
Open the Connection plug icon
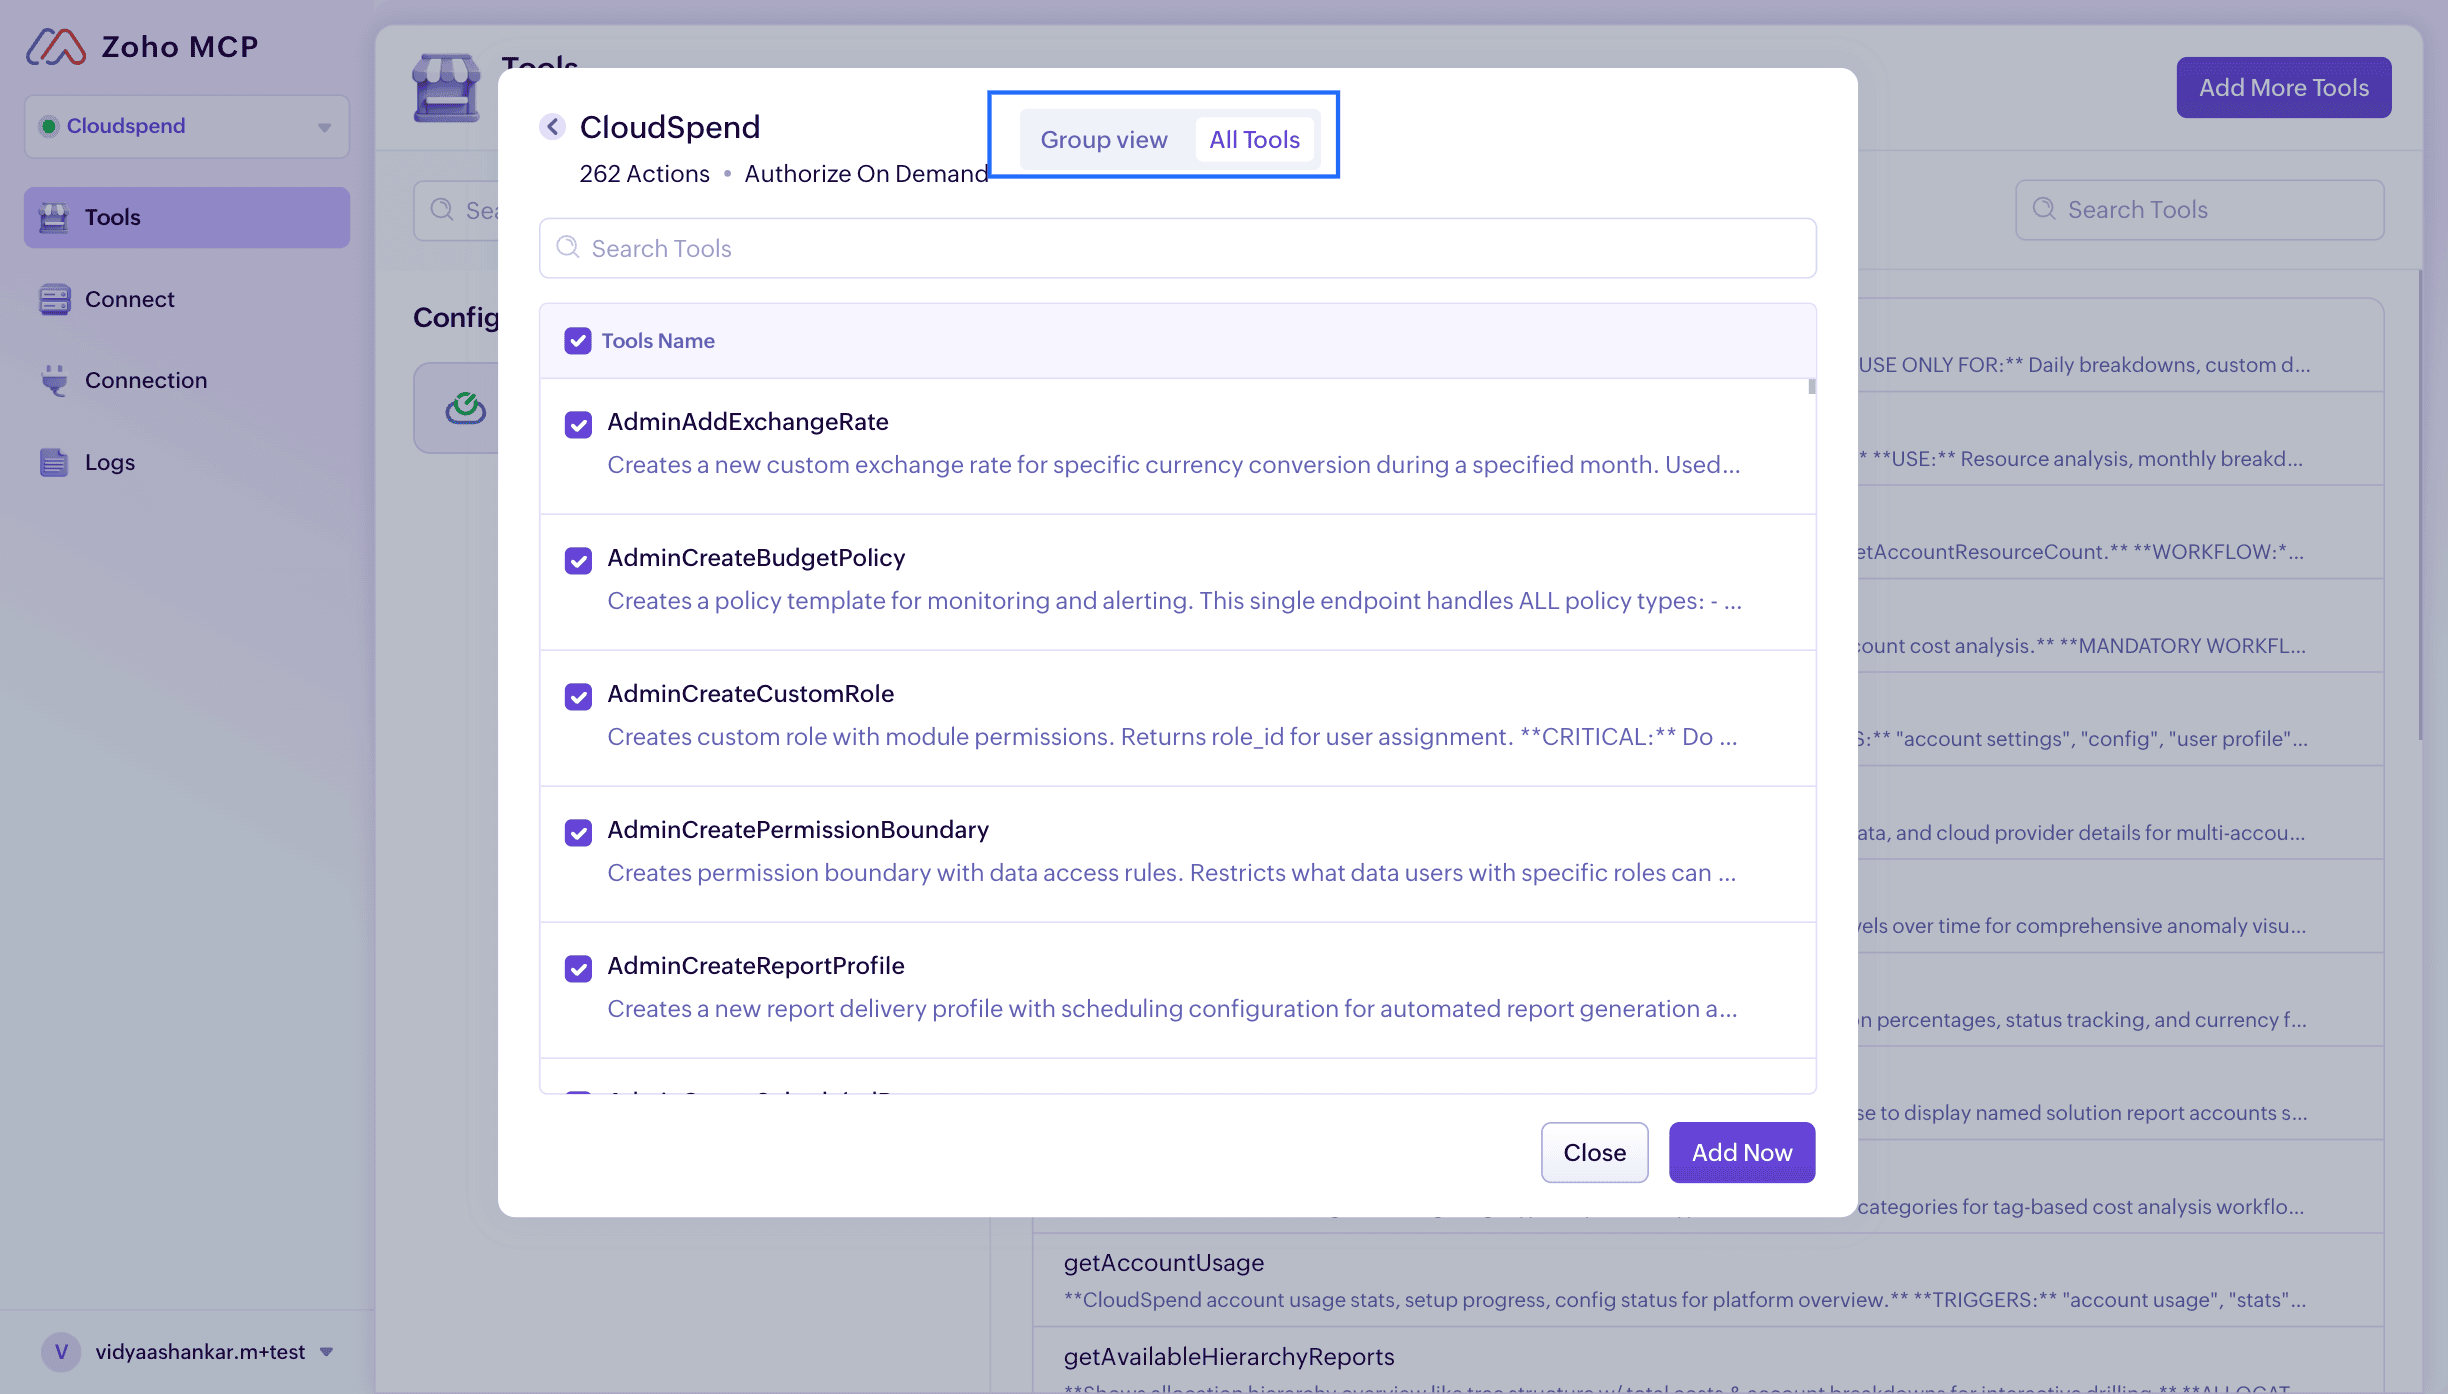(x=54, y=380)
